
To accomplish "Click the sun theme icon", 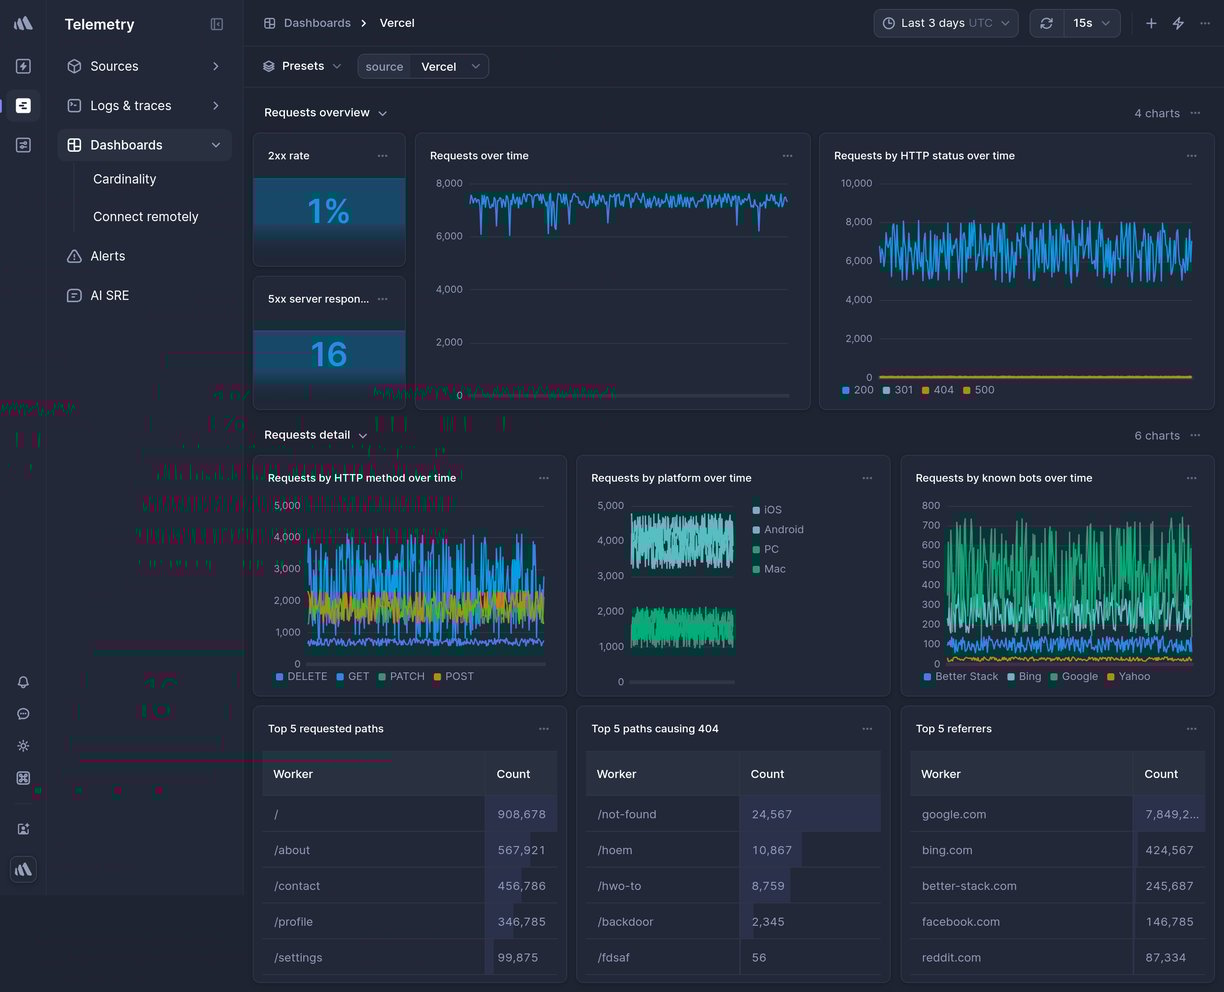I will click(23, 746).
